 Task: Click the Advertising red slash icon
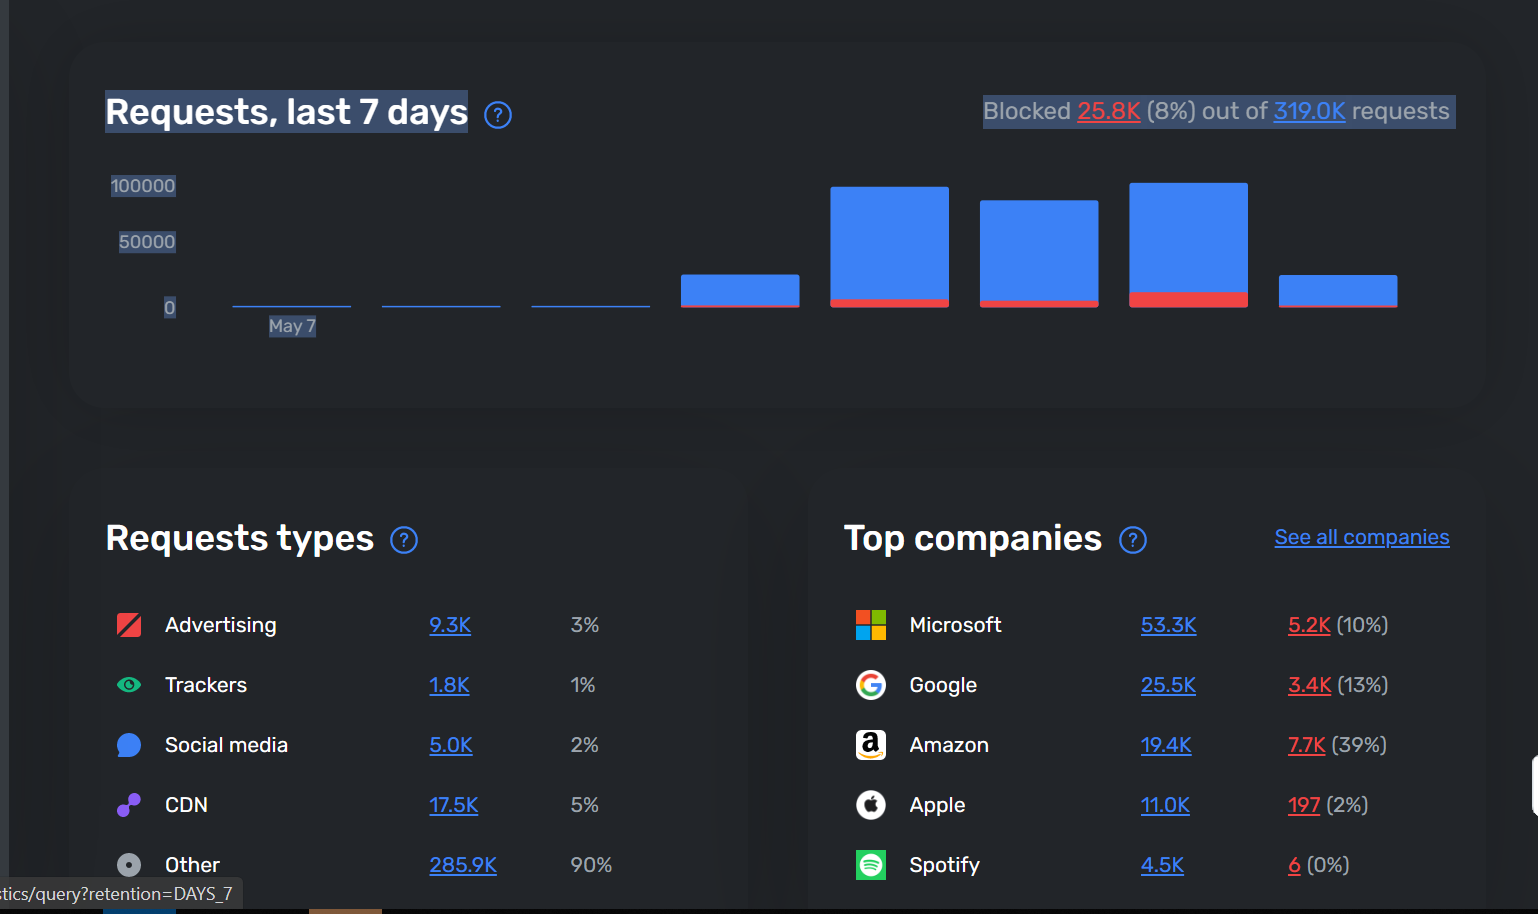tap(129, 625)
